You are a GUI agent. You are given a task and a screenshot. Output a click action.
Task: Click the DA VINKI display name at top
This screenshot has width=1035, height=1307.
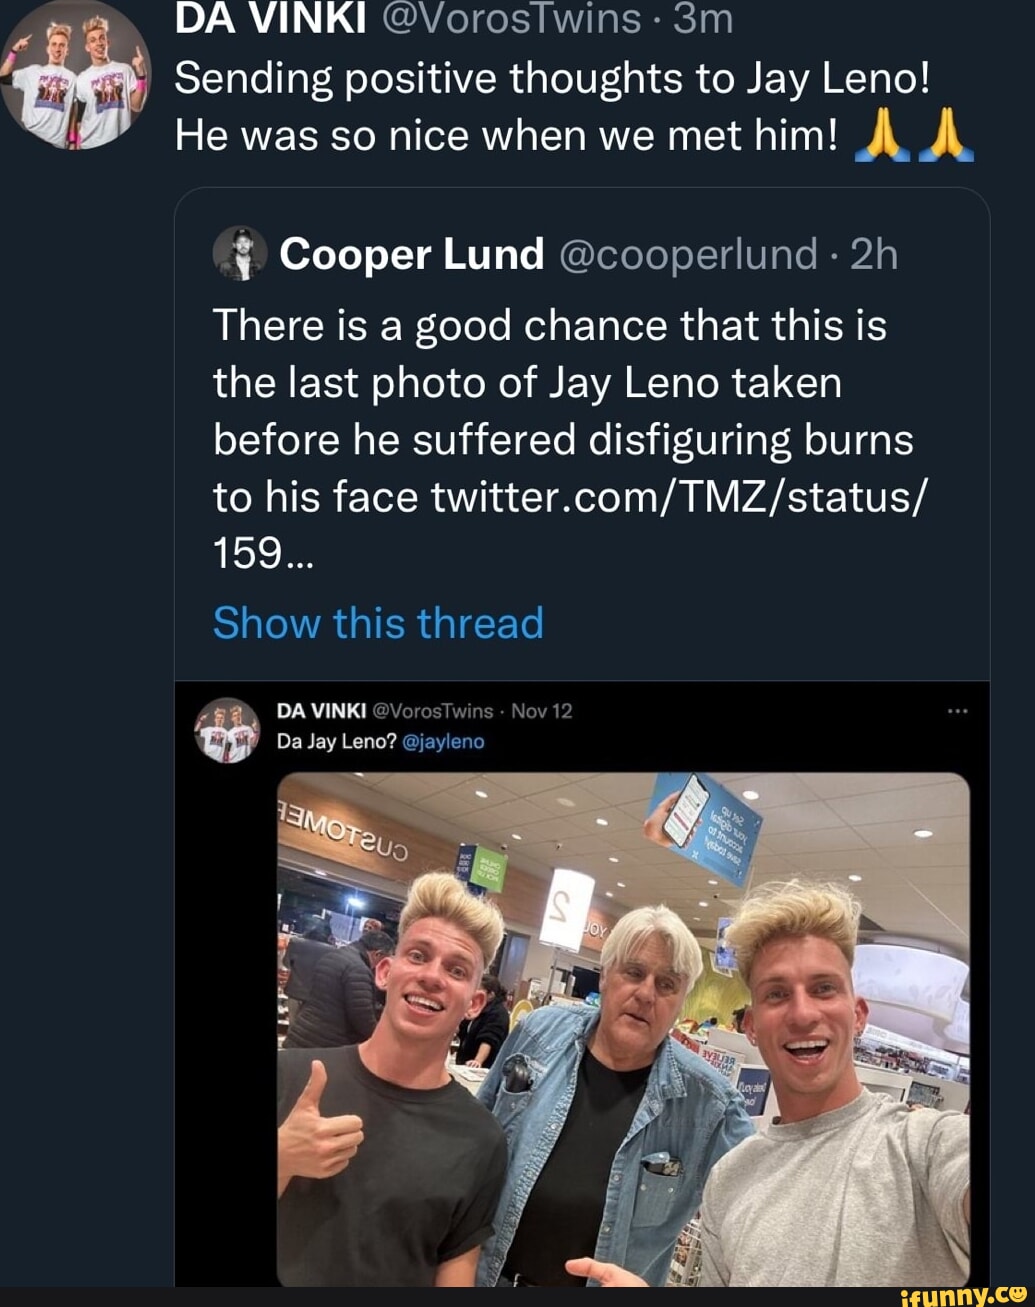(270, 18)
